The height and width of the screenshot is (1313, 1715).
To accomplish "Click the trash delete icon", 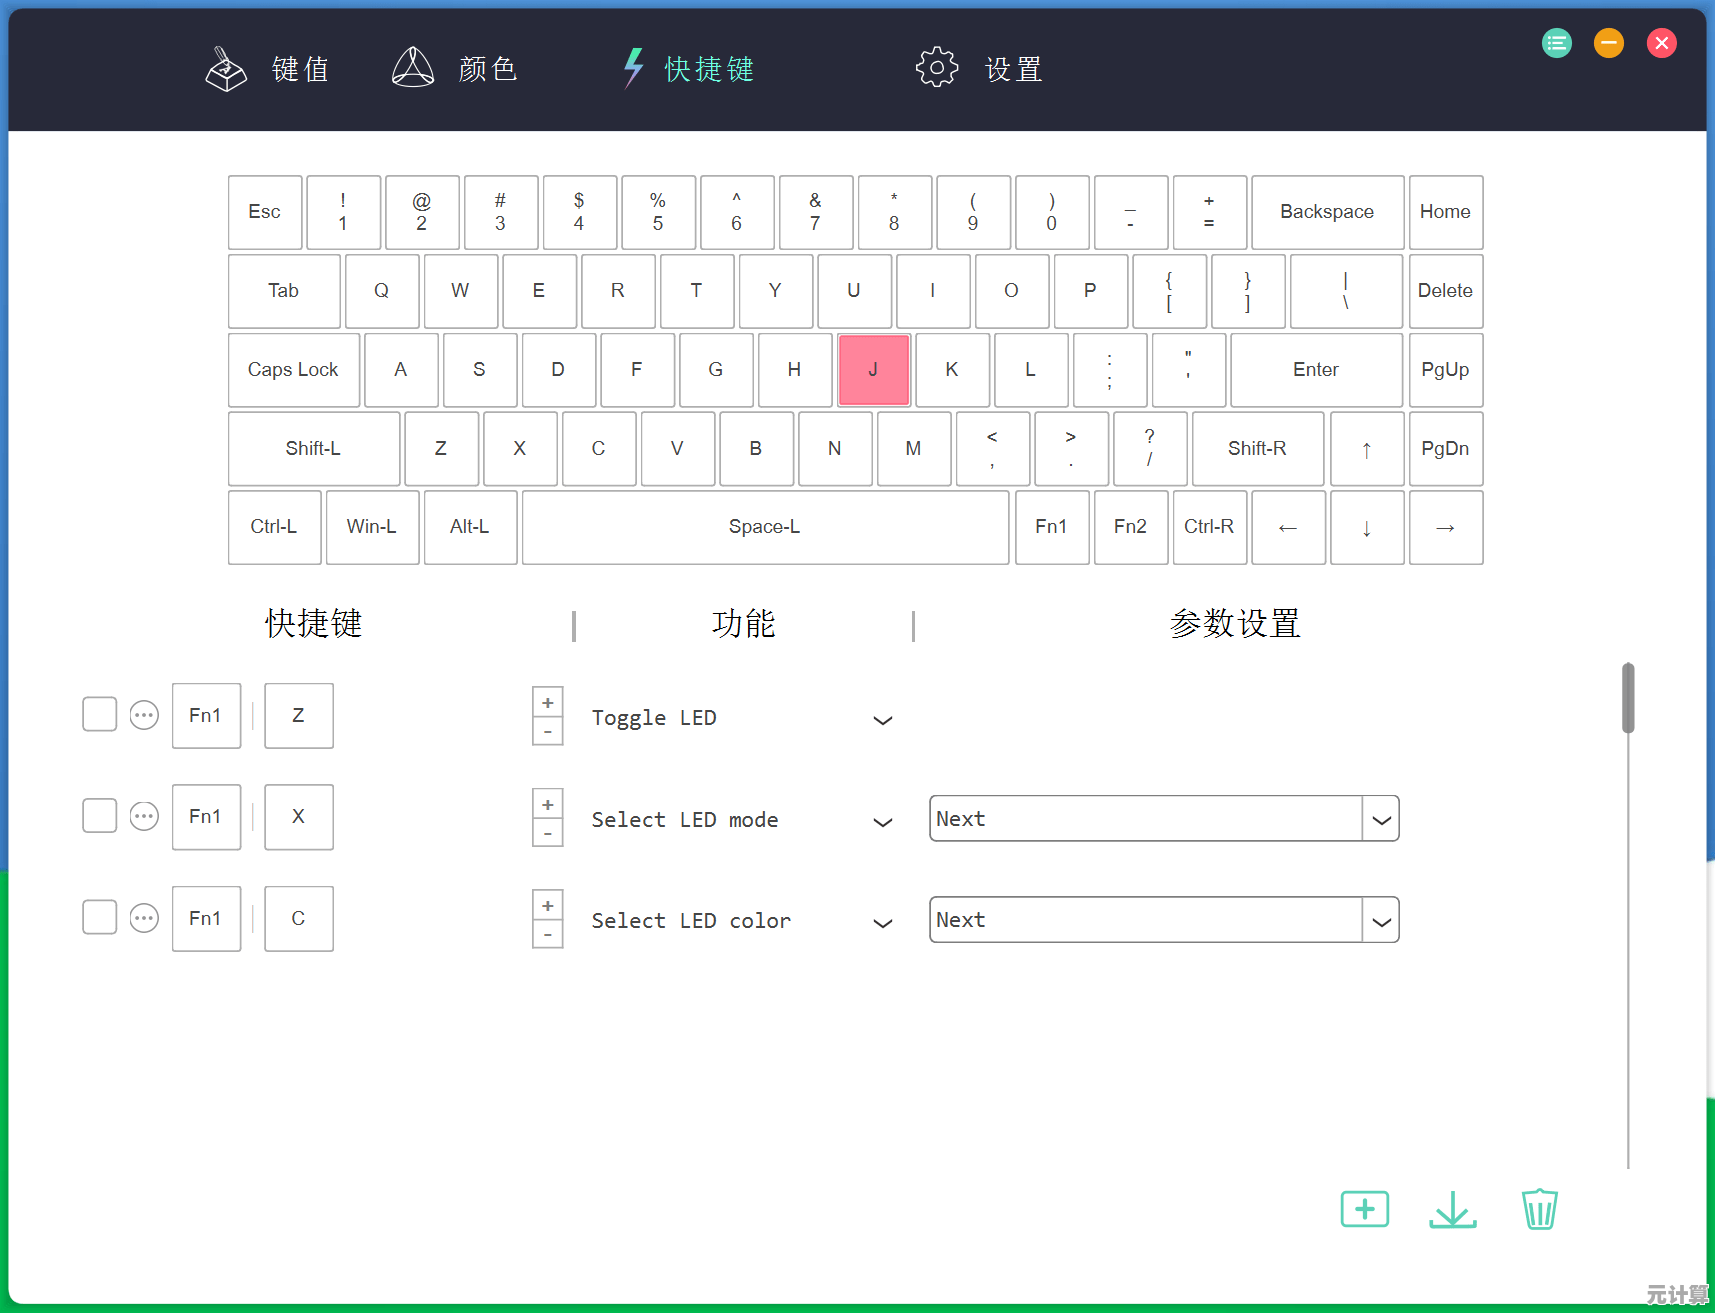I will (x=1539, y=1209).
